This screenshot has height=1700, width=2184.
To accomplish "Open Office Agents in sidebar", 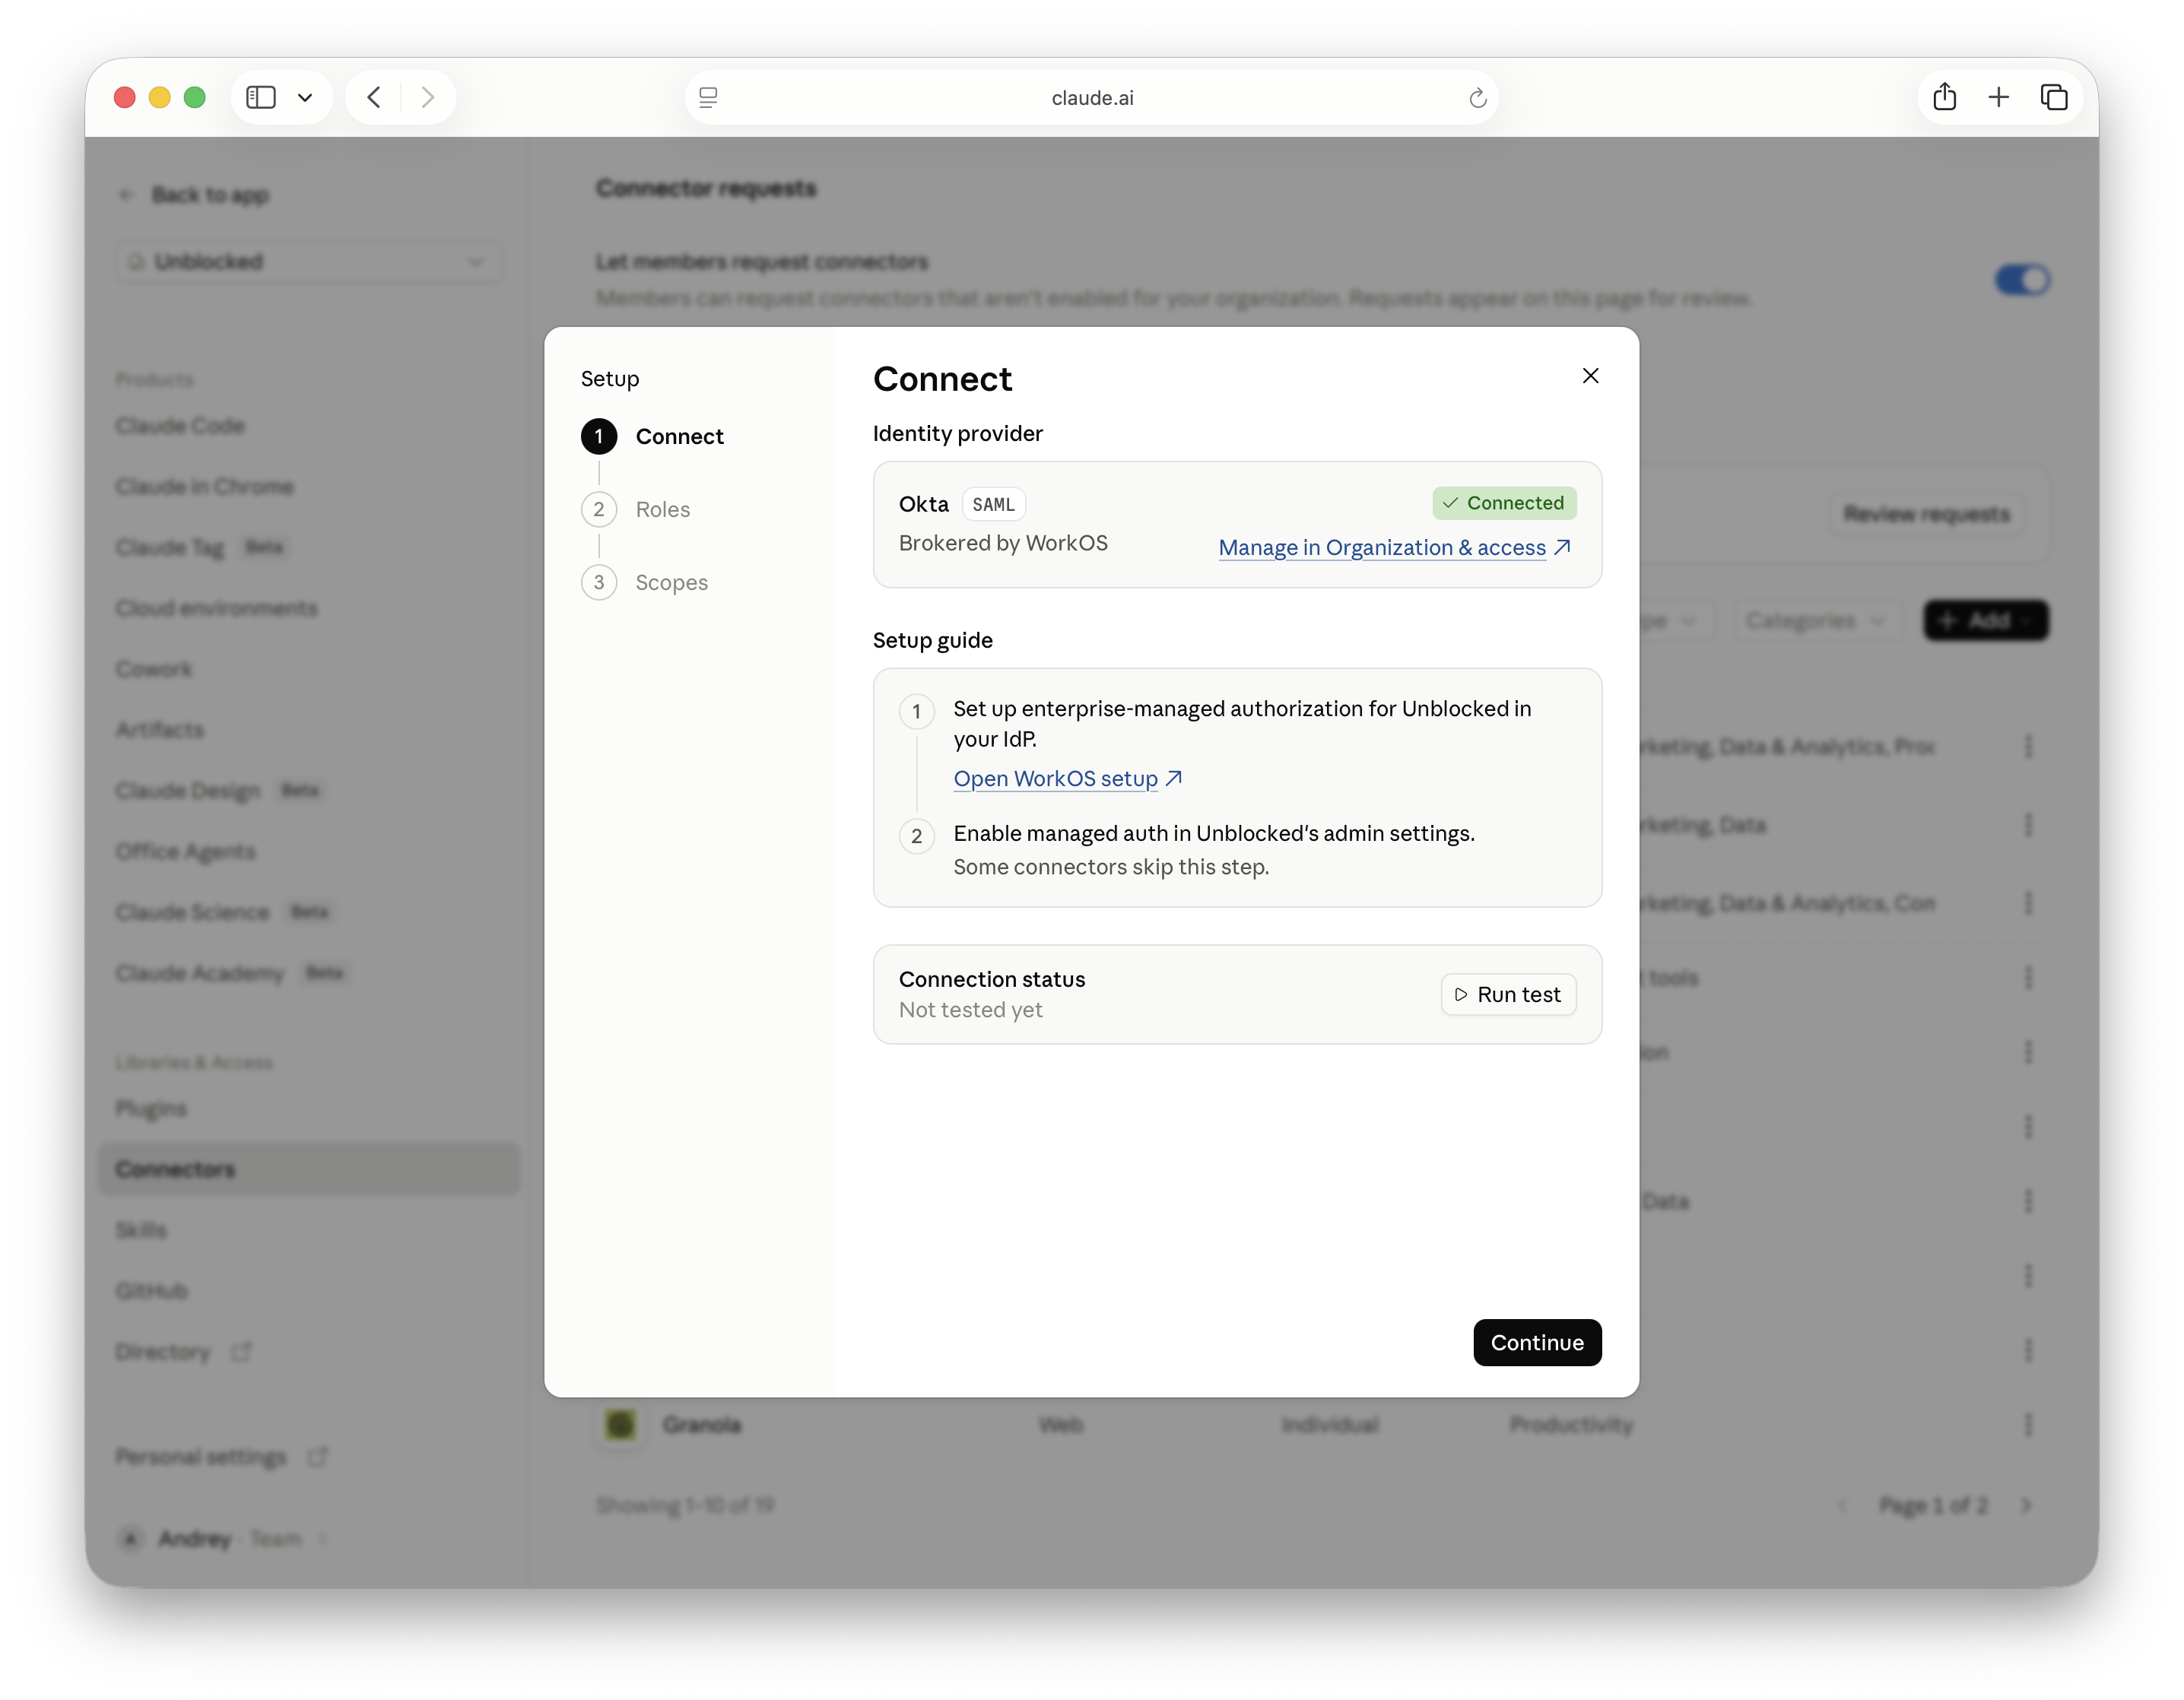I will pos(185,852).
